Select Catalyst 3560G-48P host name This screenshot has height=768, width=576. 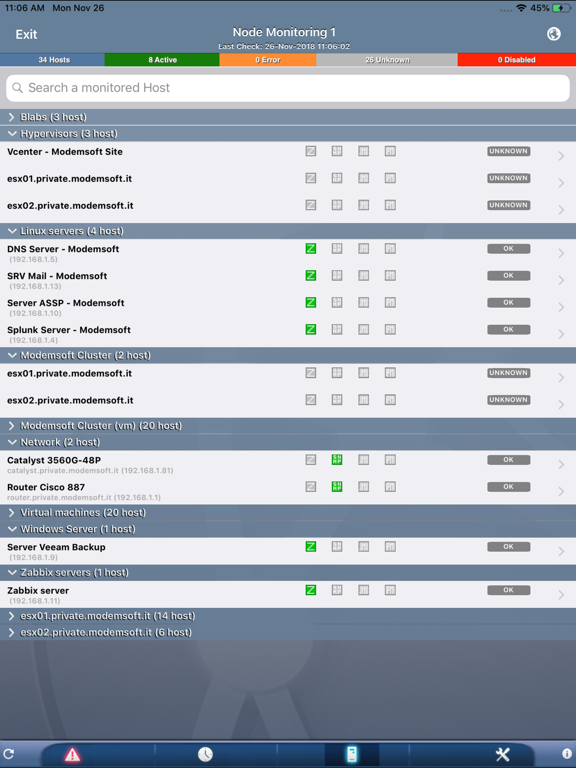tap(54, 460)
